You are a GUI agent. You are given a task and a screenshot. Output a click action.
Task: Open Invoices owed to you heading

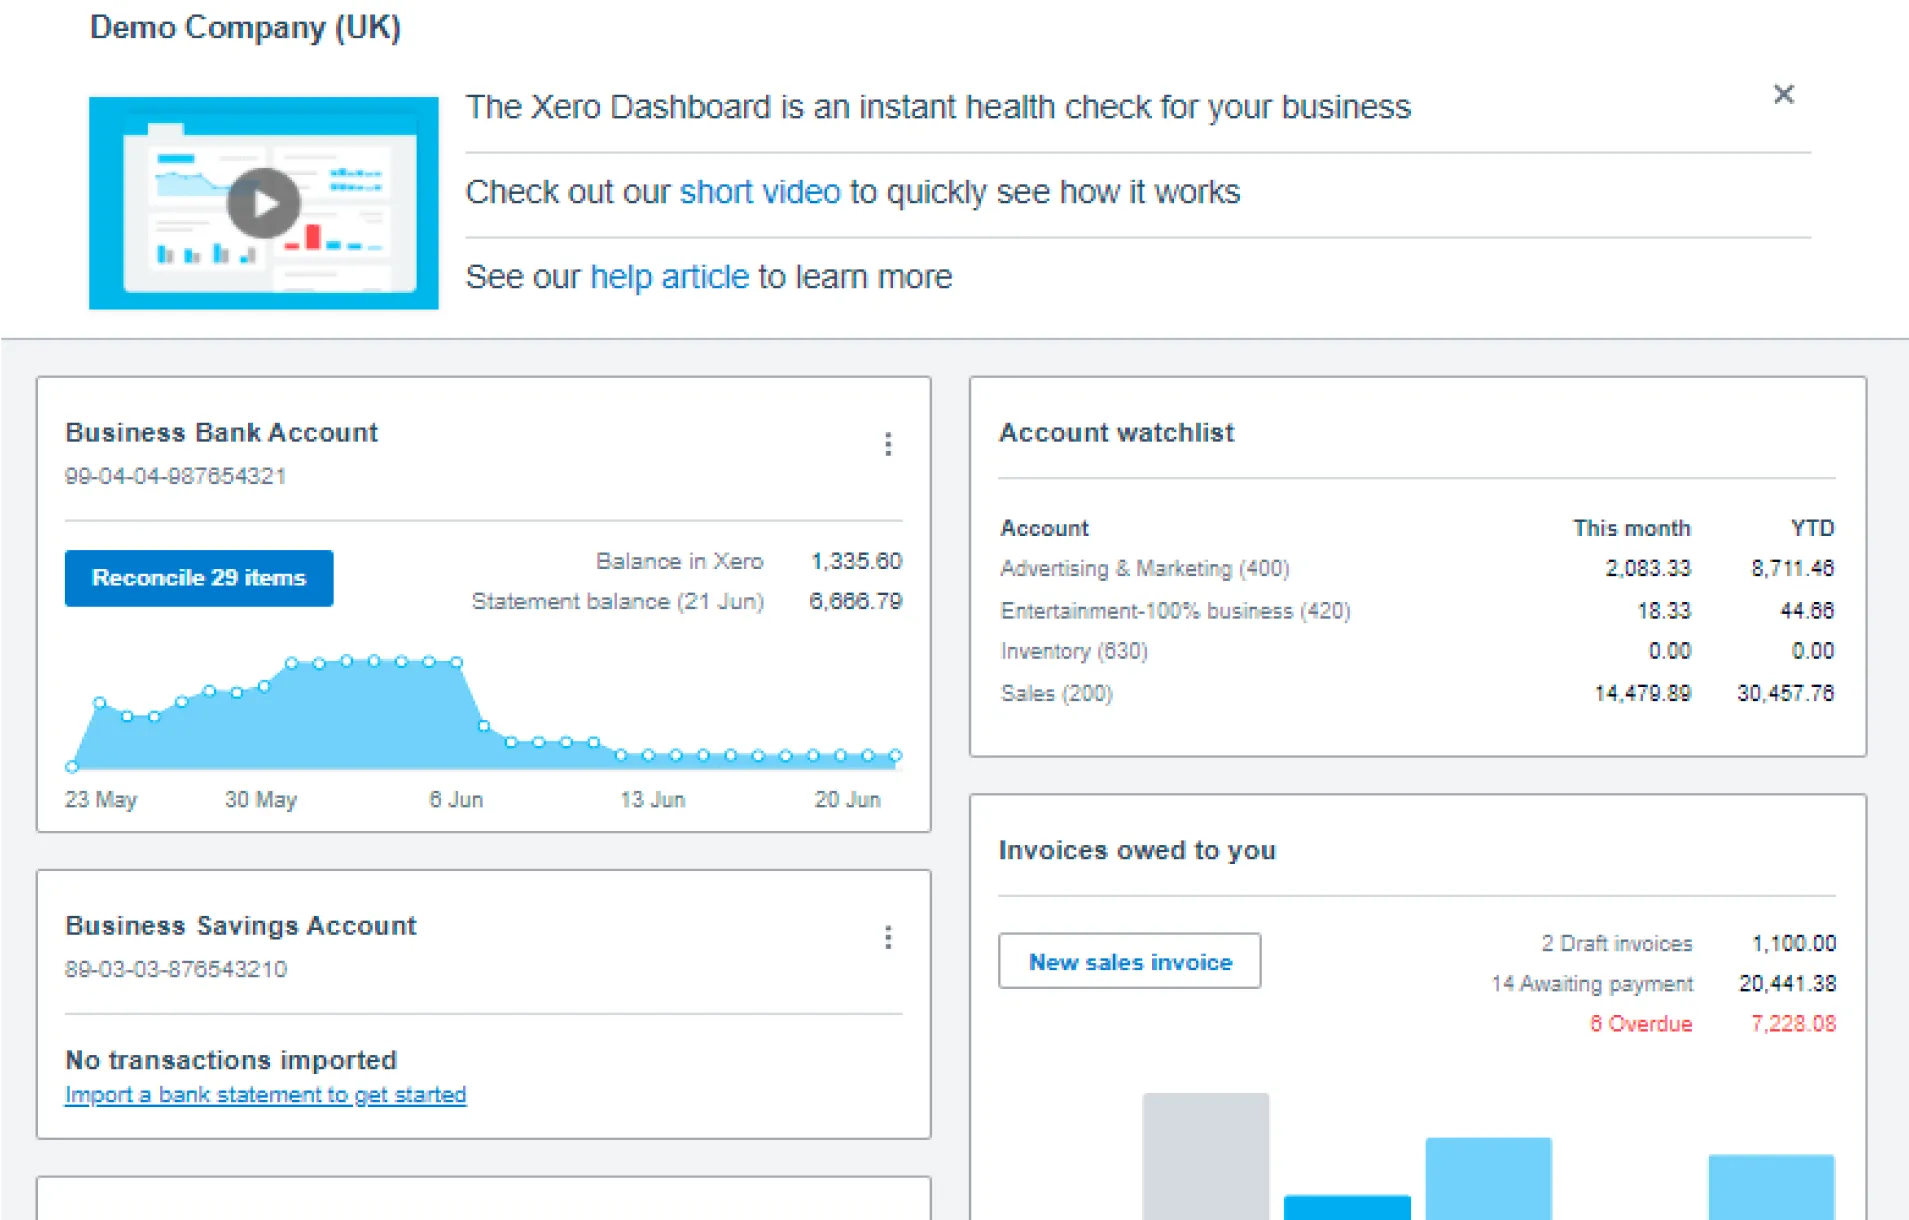(1137, 850)
